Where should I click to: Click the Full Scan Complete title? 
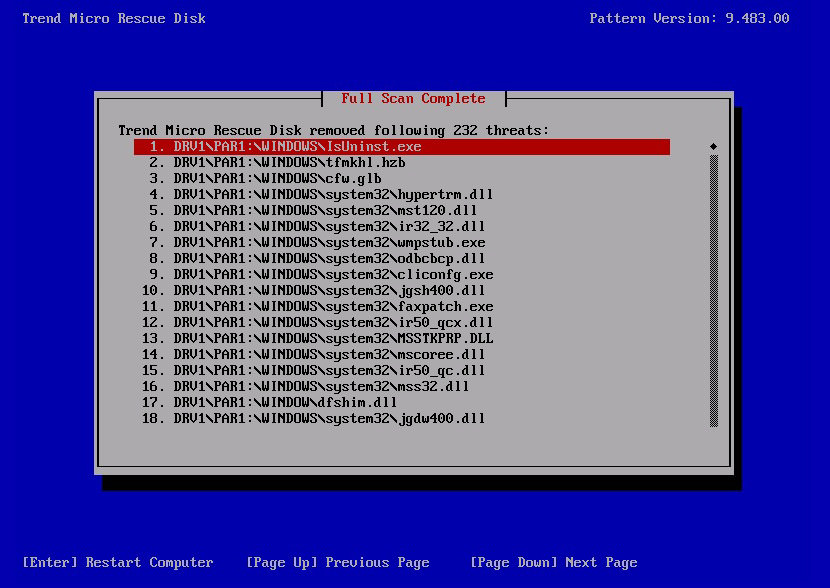413,98
